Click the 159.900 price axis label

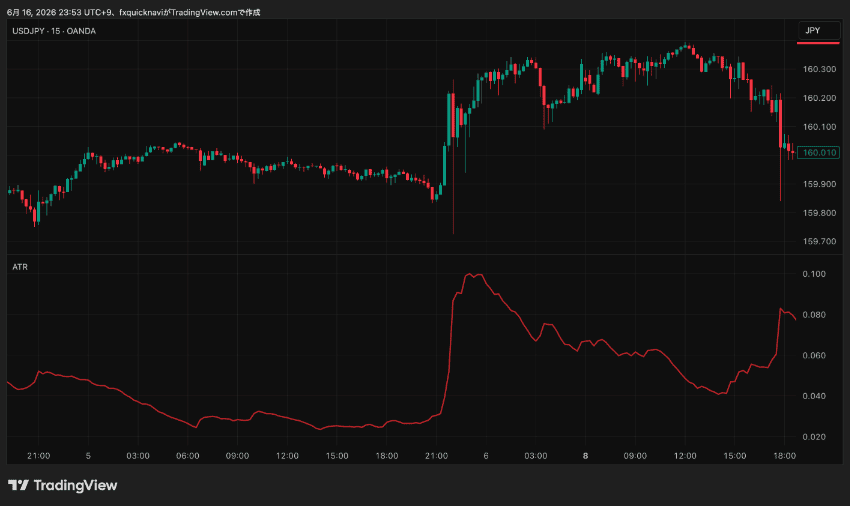pyautogui.click(x=819, y=184)
